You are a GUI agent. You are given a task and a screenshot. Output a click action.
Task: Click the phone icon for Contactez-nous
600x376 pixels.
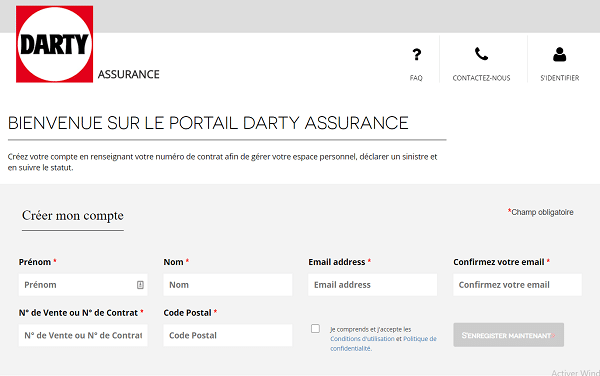click(x=481, y=54)
